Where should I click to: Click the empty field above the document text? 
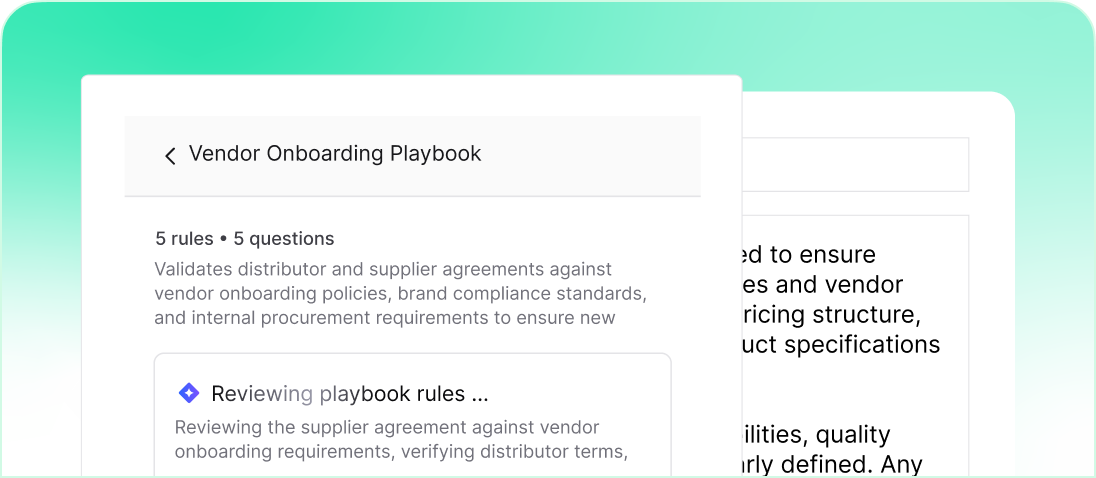855,164
